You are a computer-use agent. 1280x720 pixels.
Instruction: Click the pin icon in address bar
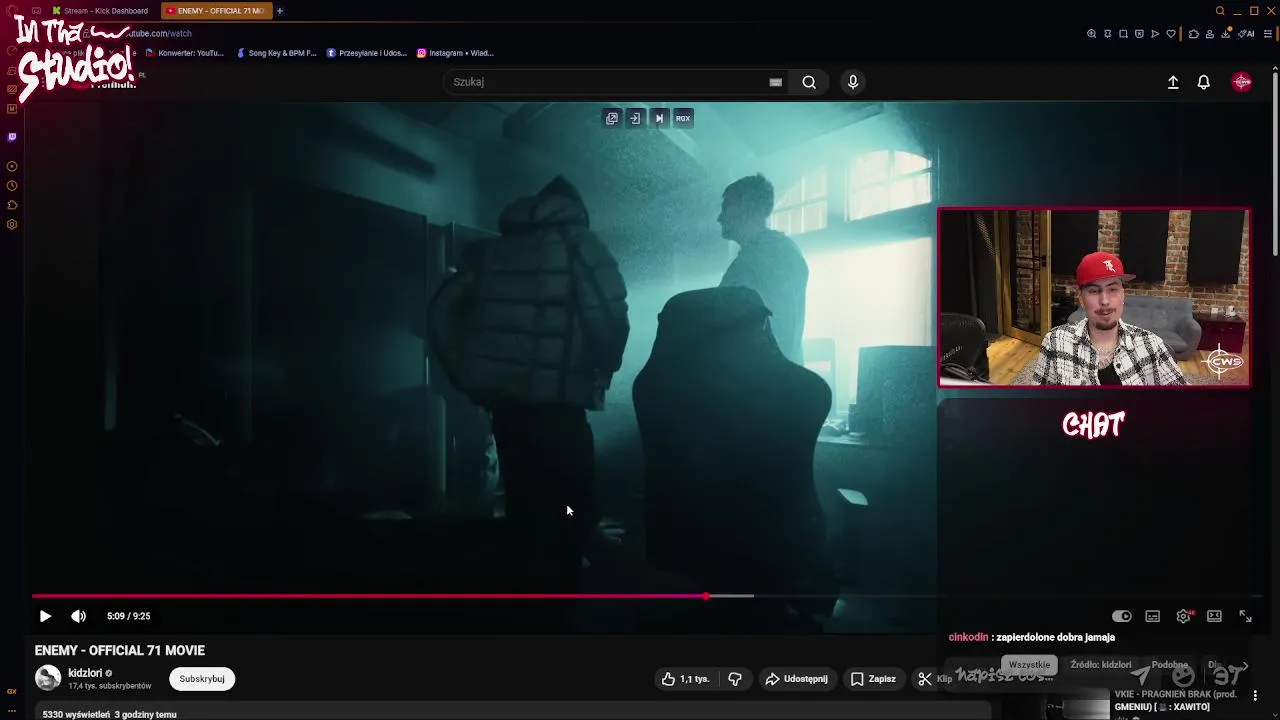point(1108,34)
